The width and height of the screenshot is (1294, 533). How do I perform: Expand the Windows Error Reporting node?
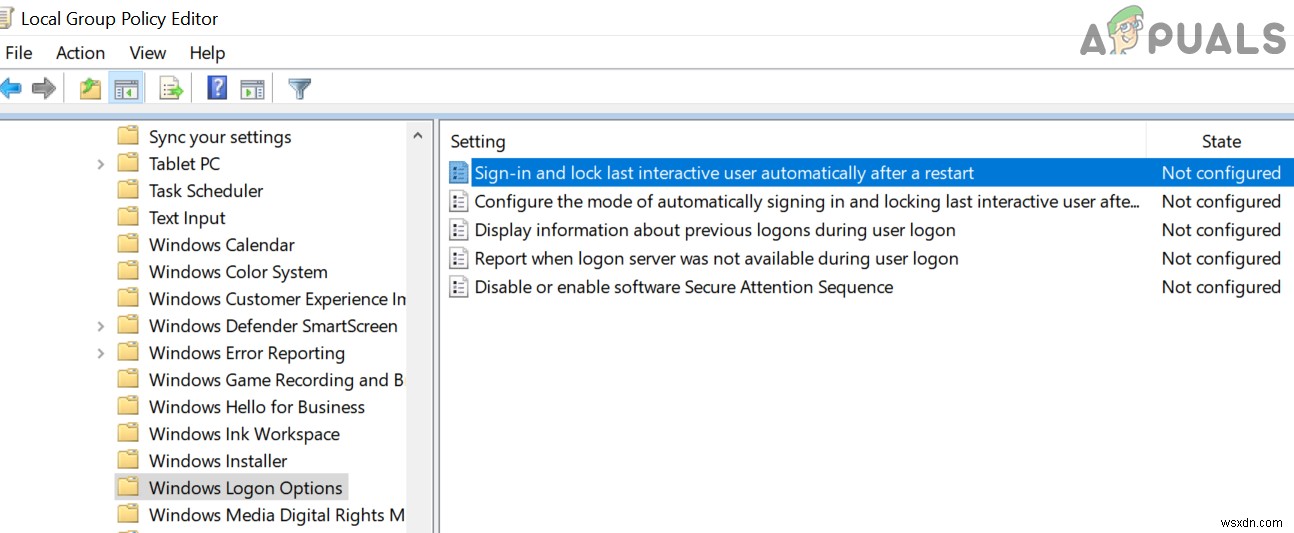coord(100,353)
